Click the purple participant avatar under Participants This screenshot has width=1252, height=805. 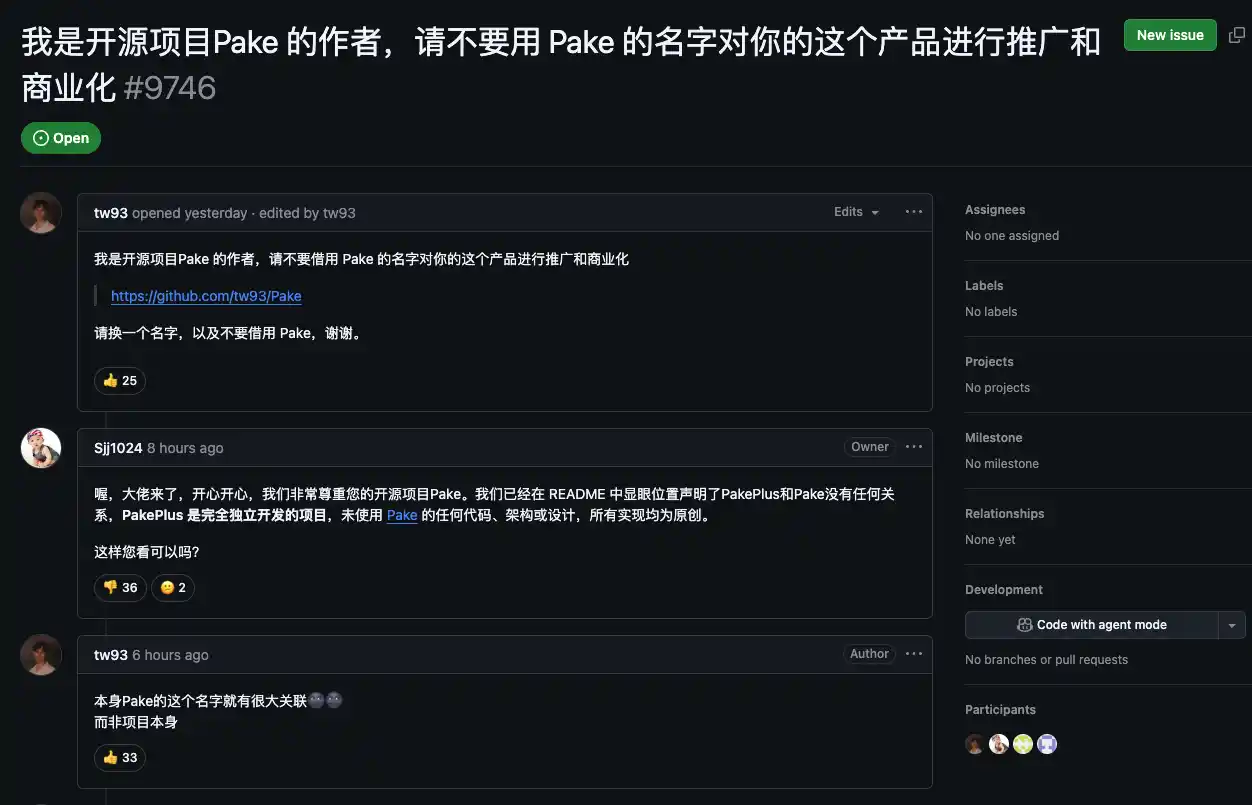coord(1046,743)
